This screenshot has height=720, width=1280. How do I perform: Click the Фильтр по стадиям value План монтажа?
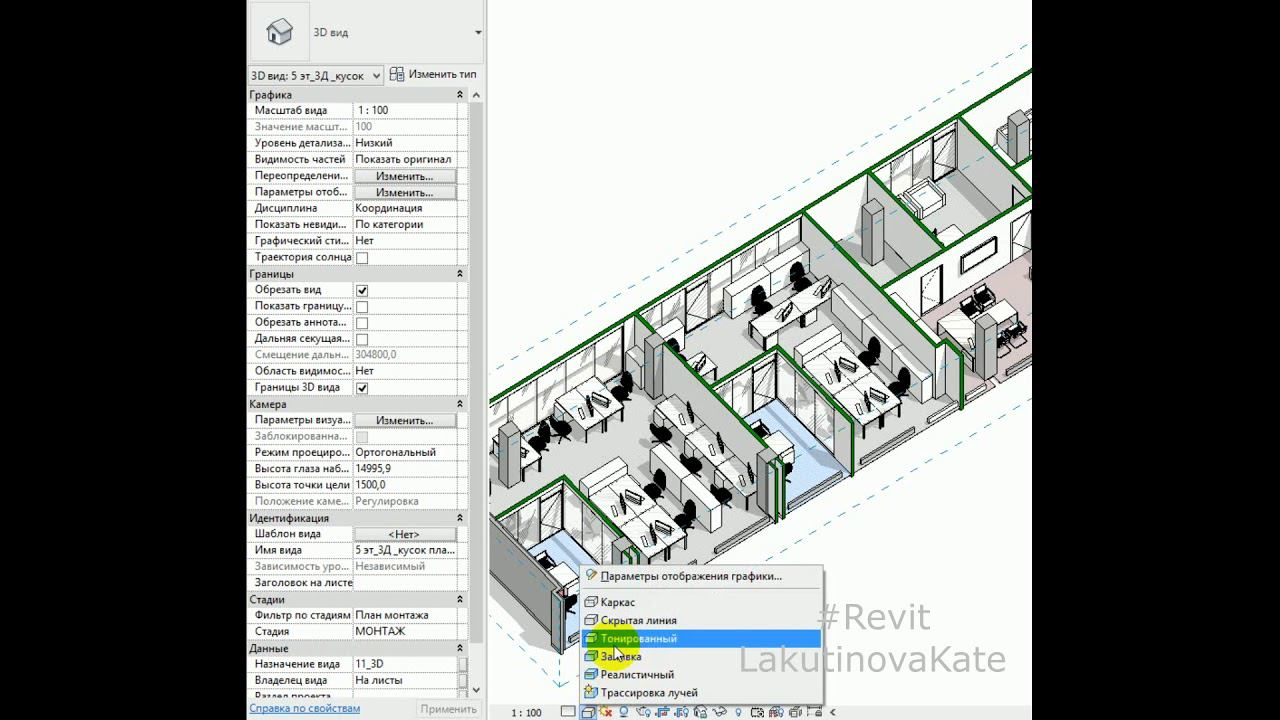pos(404,616)
